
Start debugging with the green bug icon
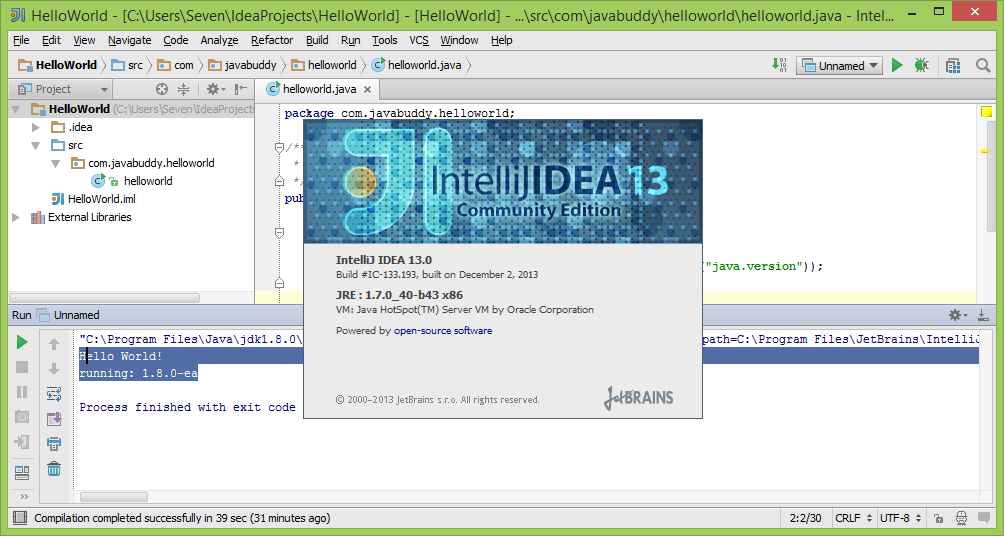point(921,65)
